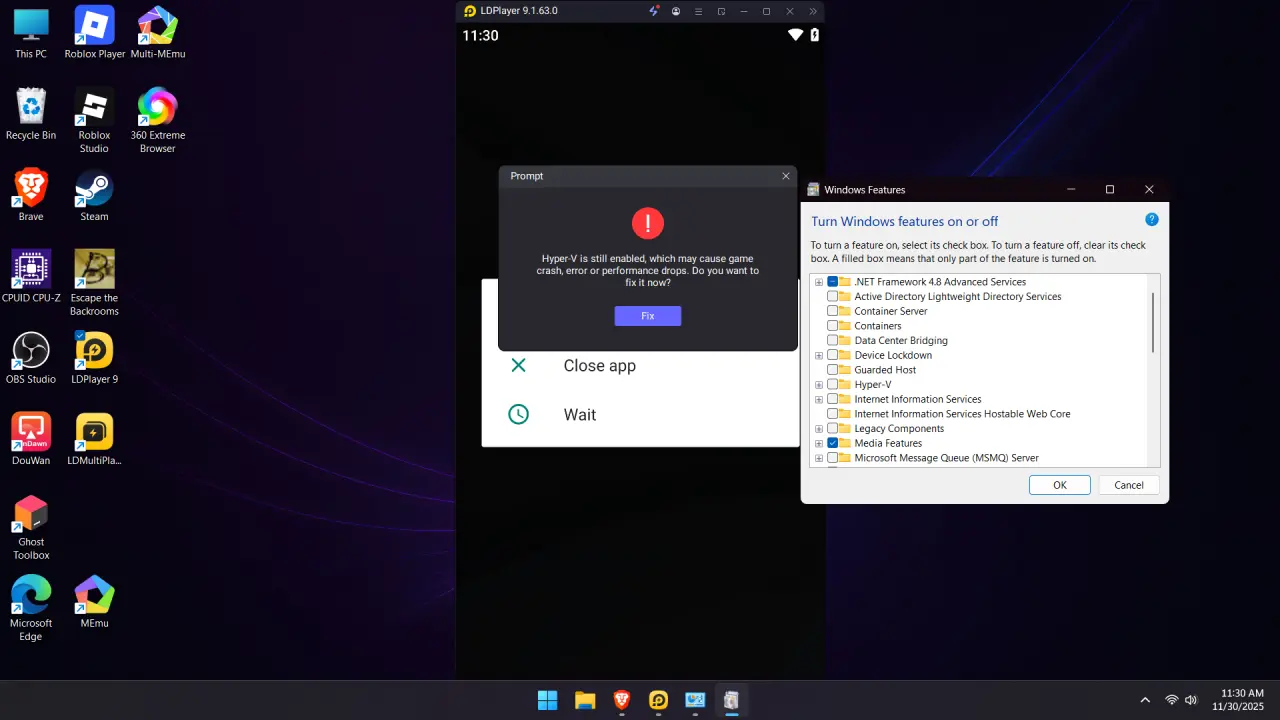Select the LDMultiPlayer desktop shortcut

pos(94,439)
